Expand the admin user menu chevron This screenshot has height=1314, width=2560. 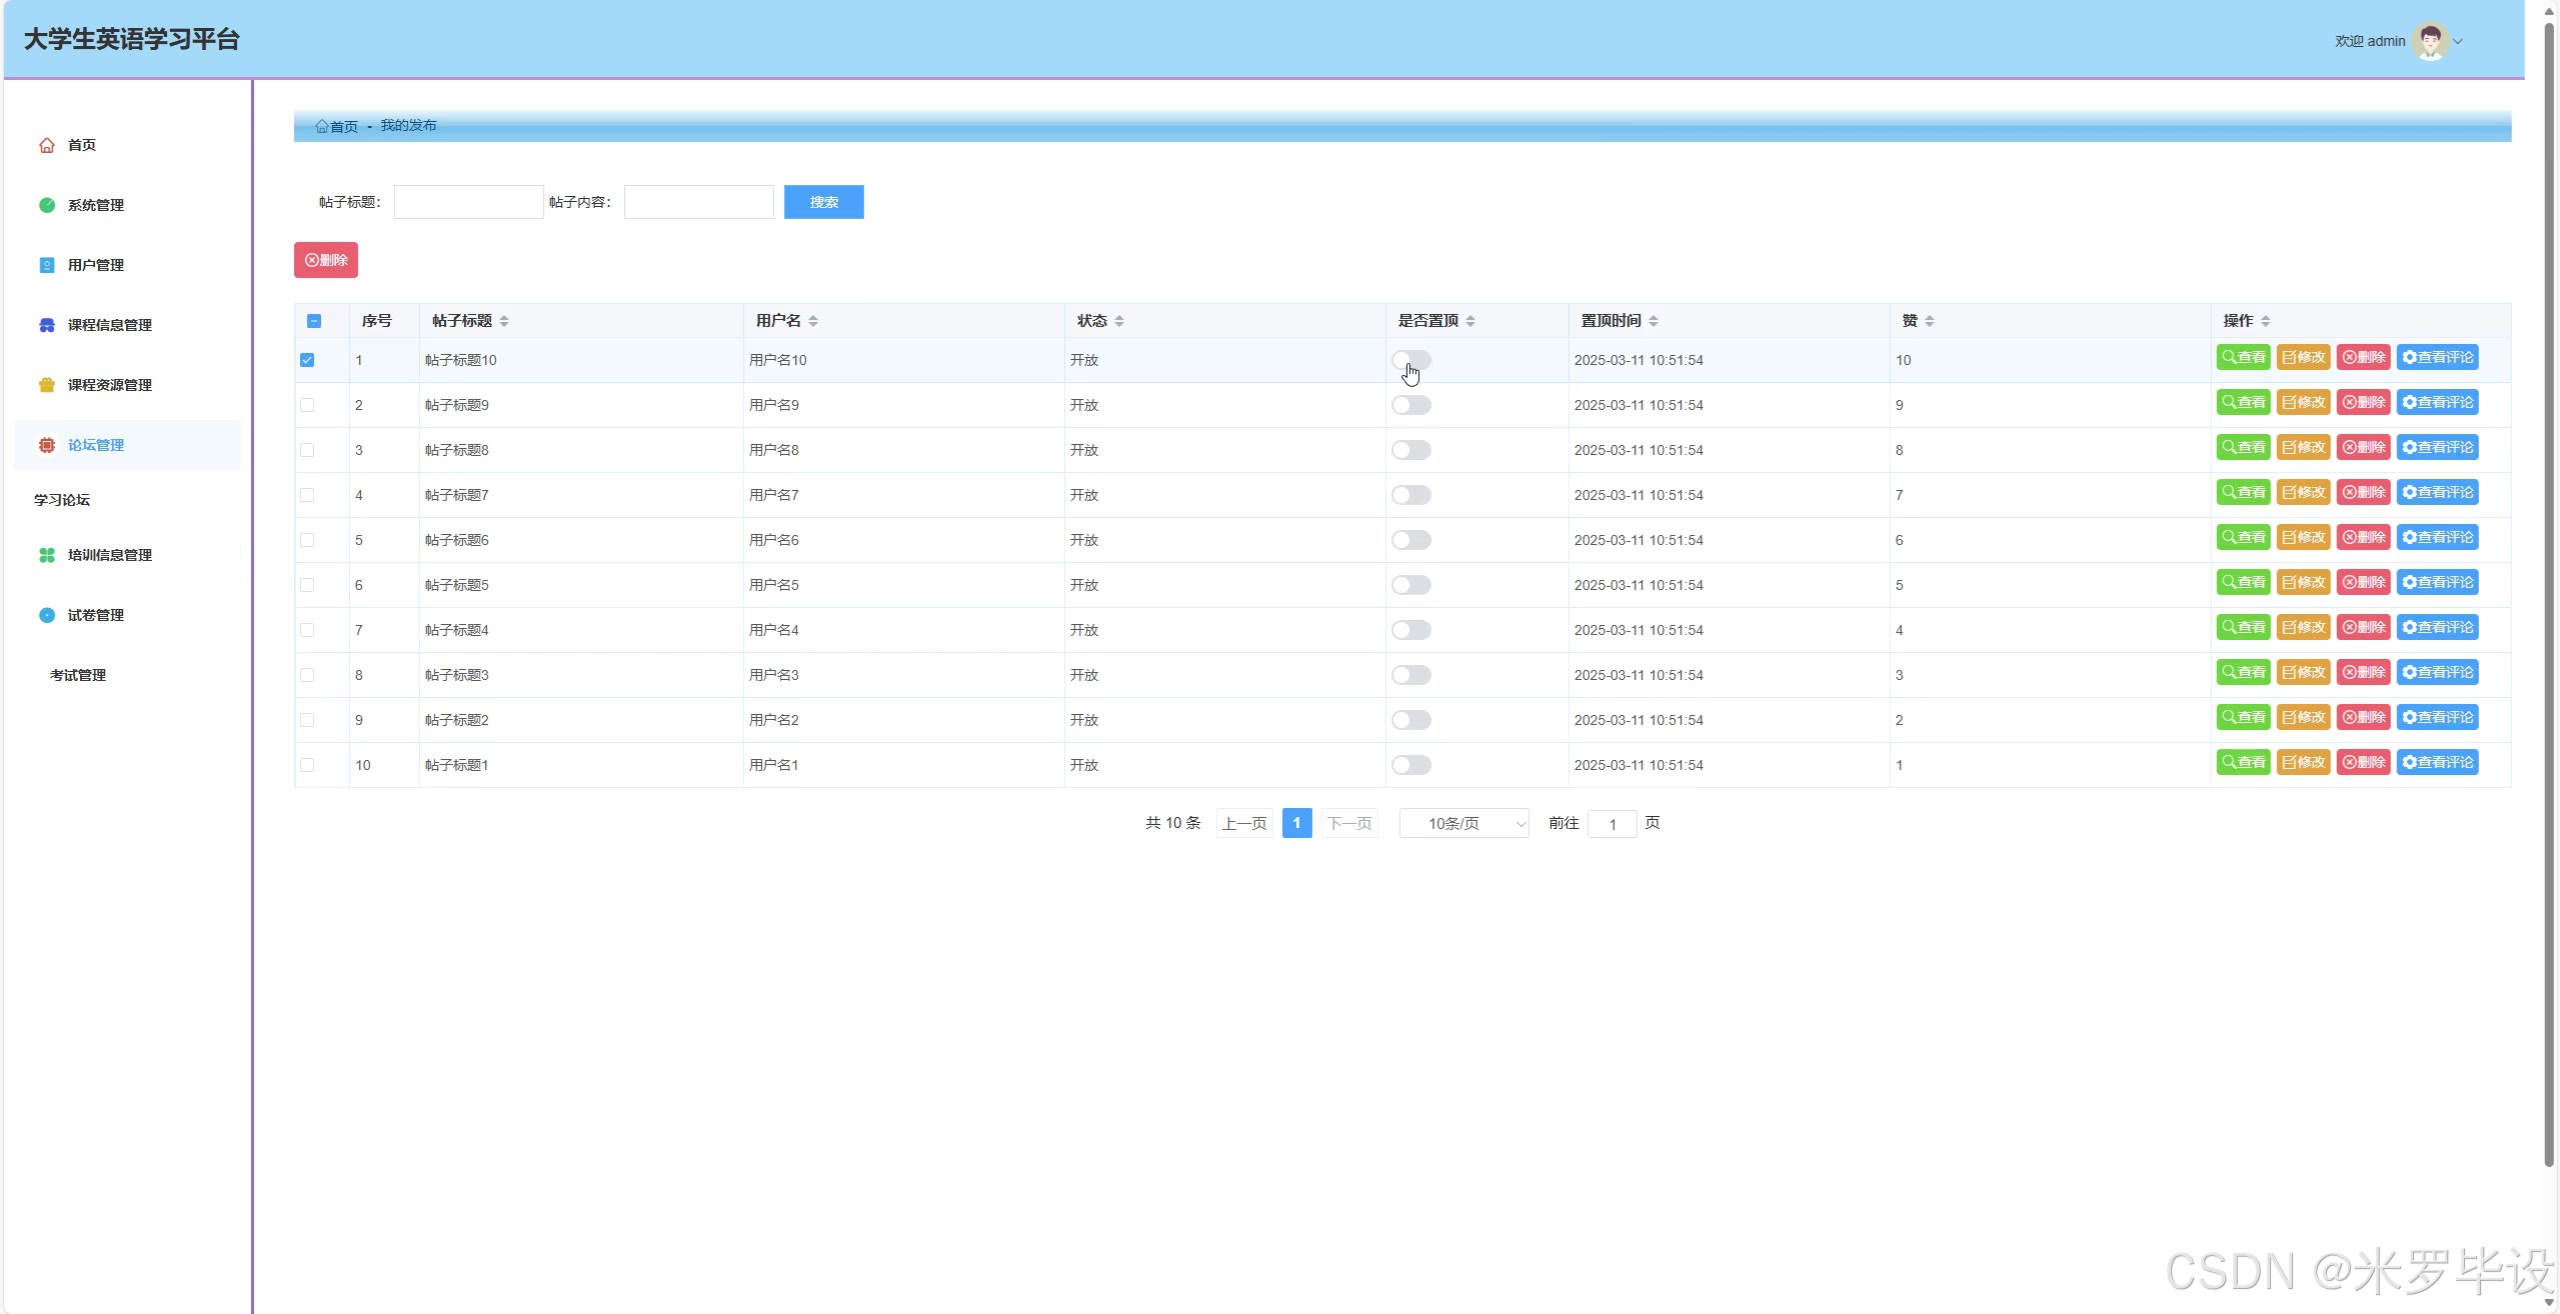click(x=2458, y=42)
